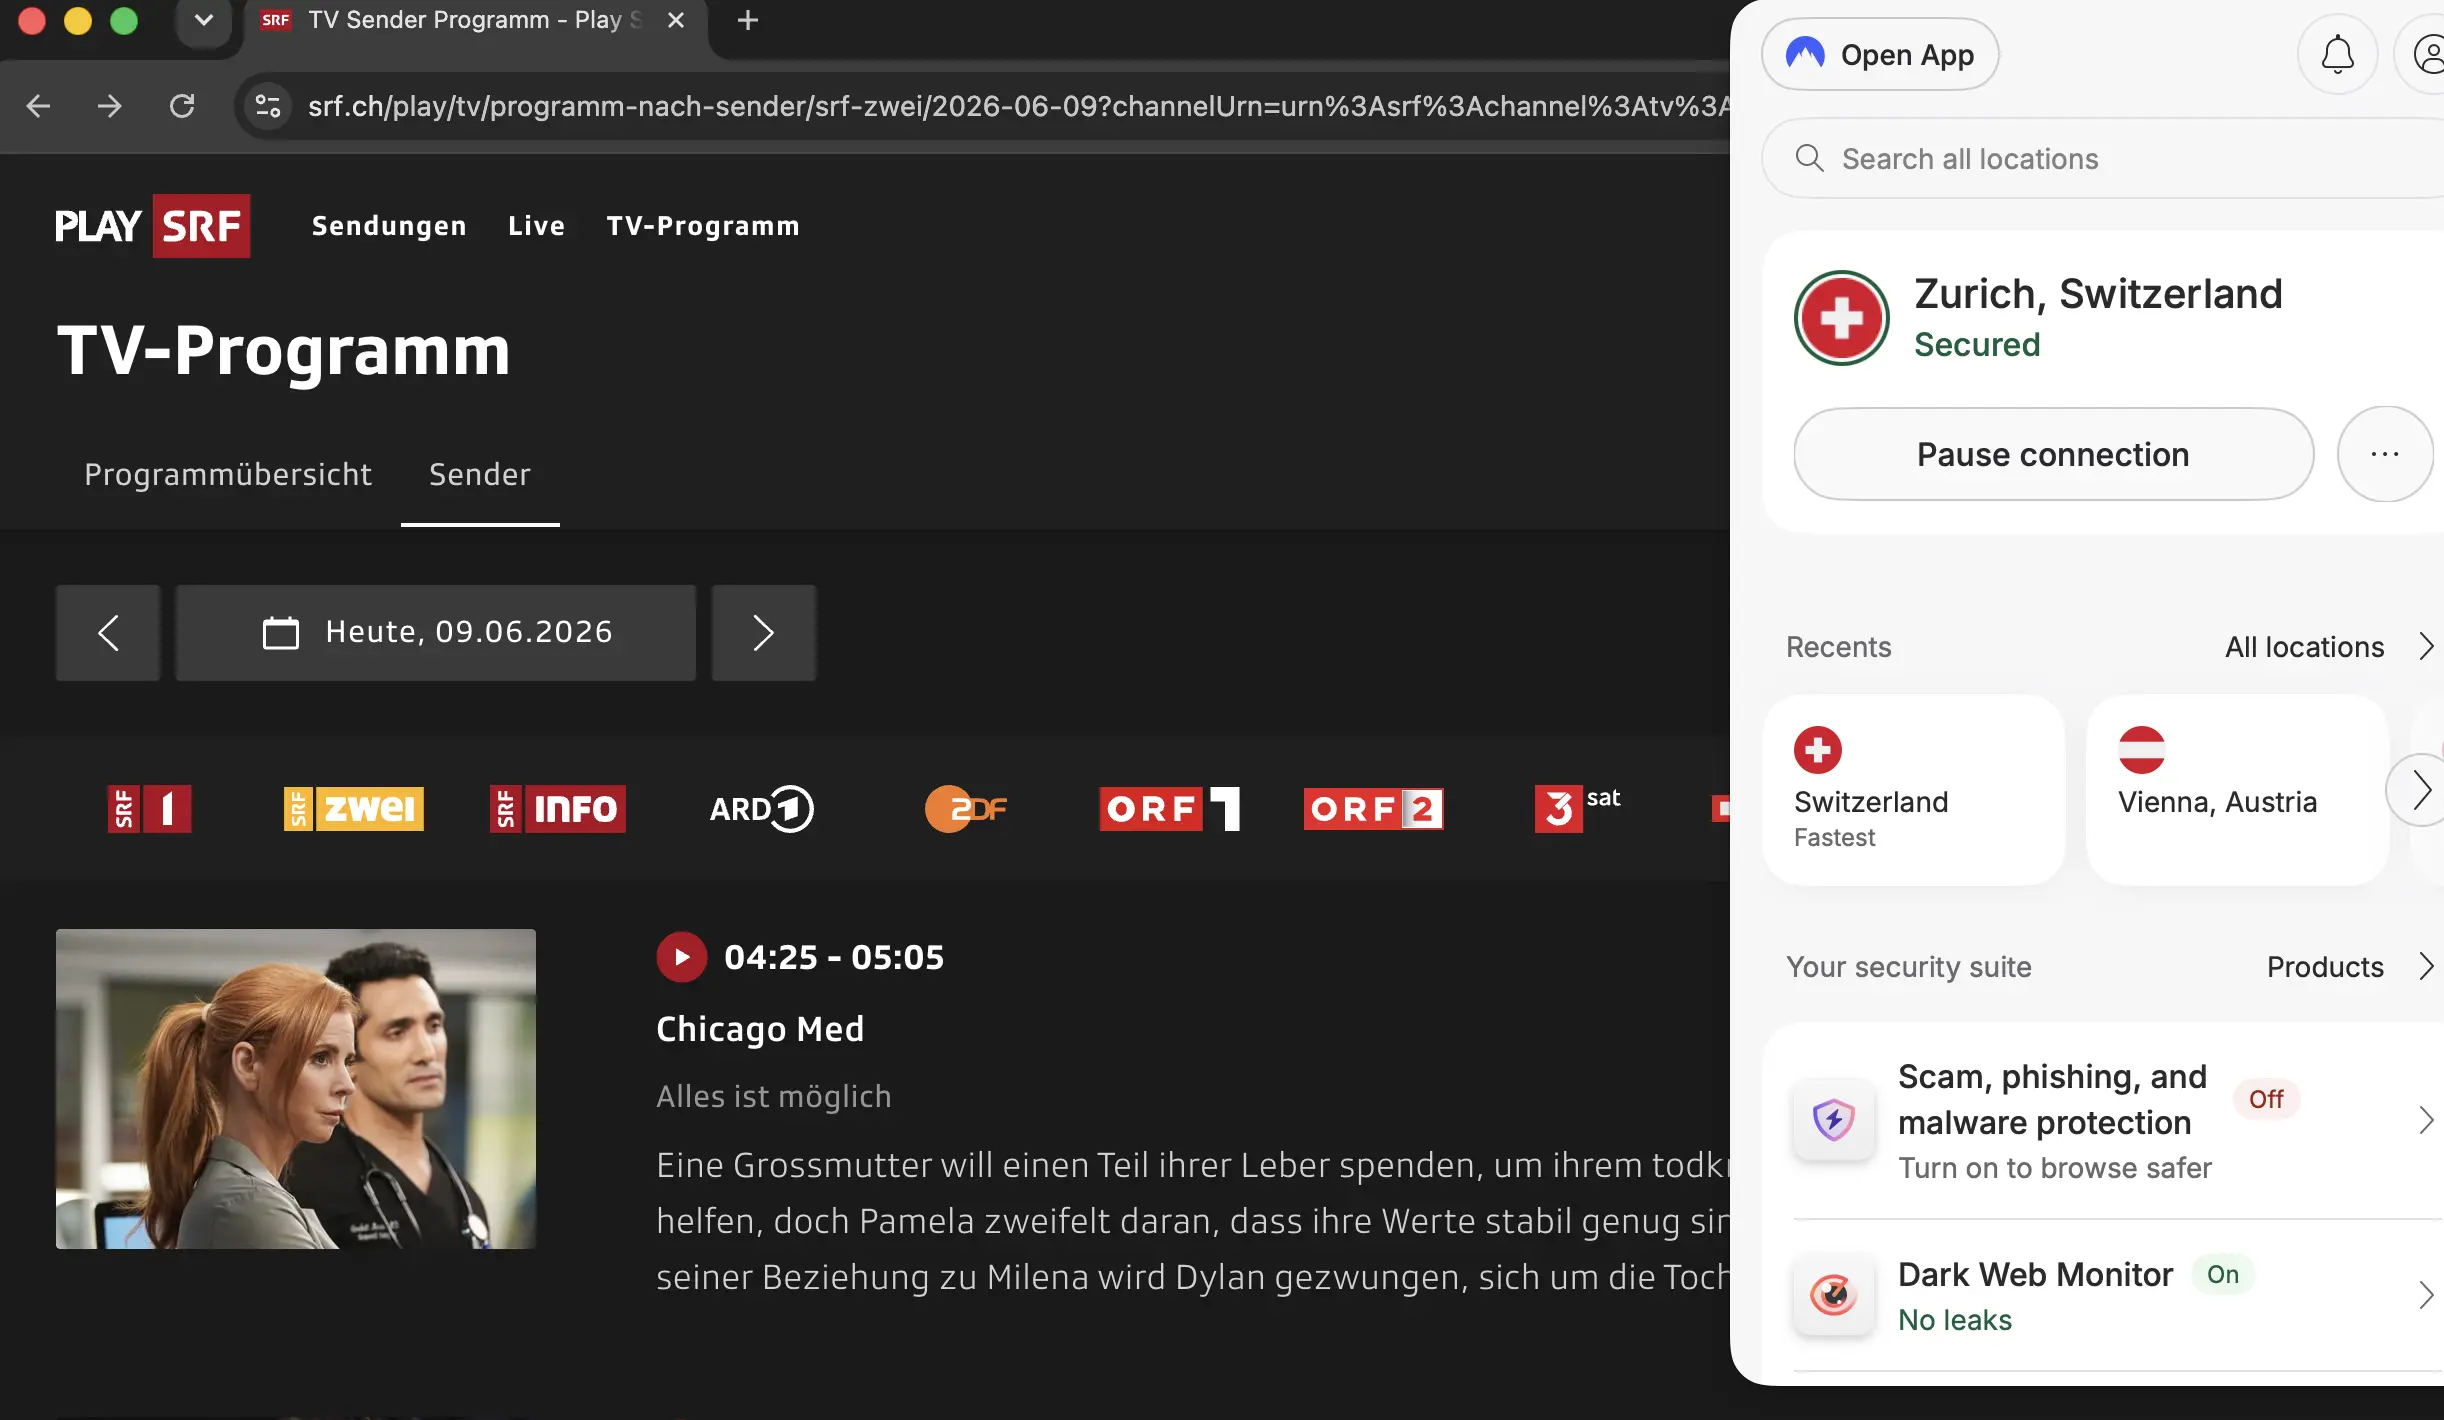Open the VPN notifications bell
This screenshot has height=1420, width=2444.
[x=2337, y=54]
